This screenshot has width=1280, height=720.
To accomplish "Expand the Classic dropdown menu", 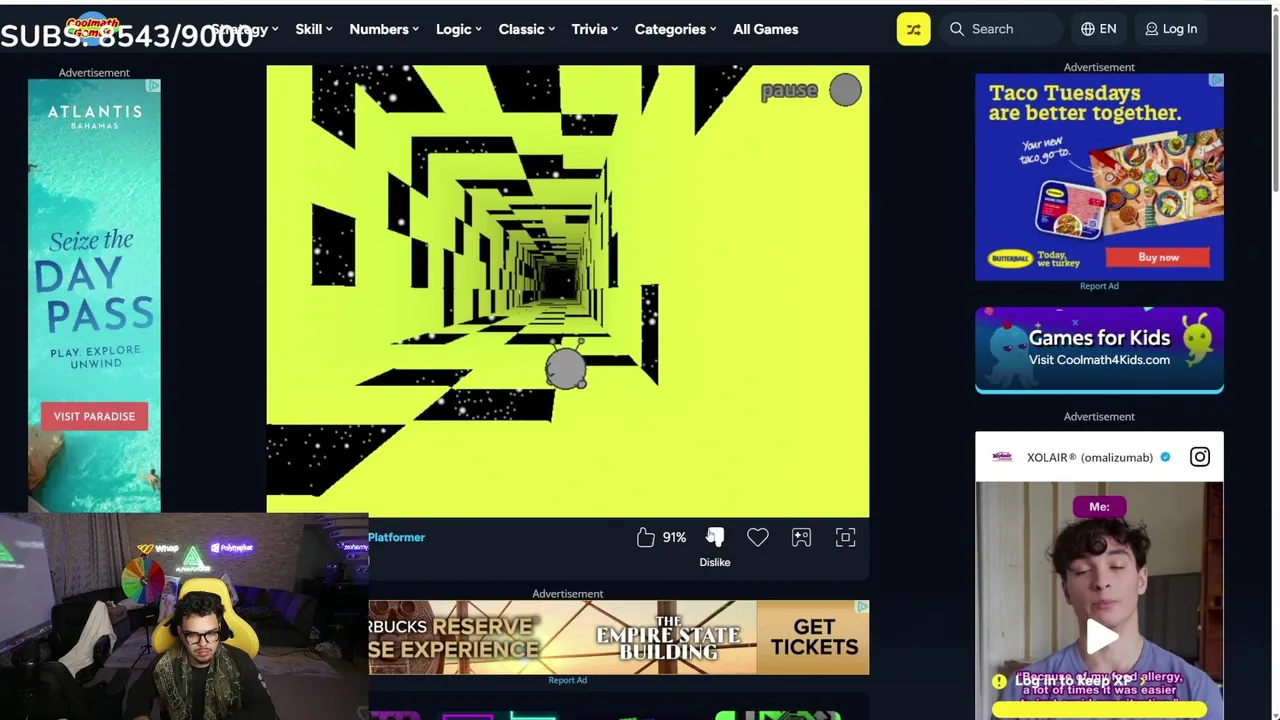I will 527,29.
